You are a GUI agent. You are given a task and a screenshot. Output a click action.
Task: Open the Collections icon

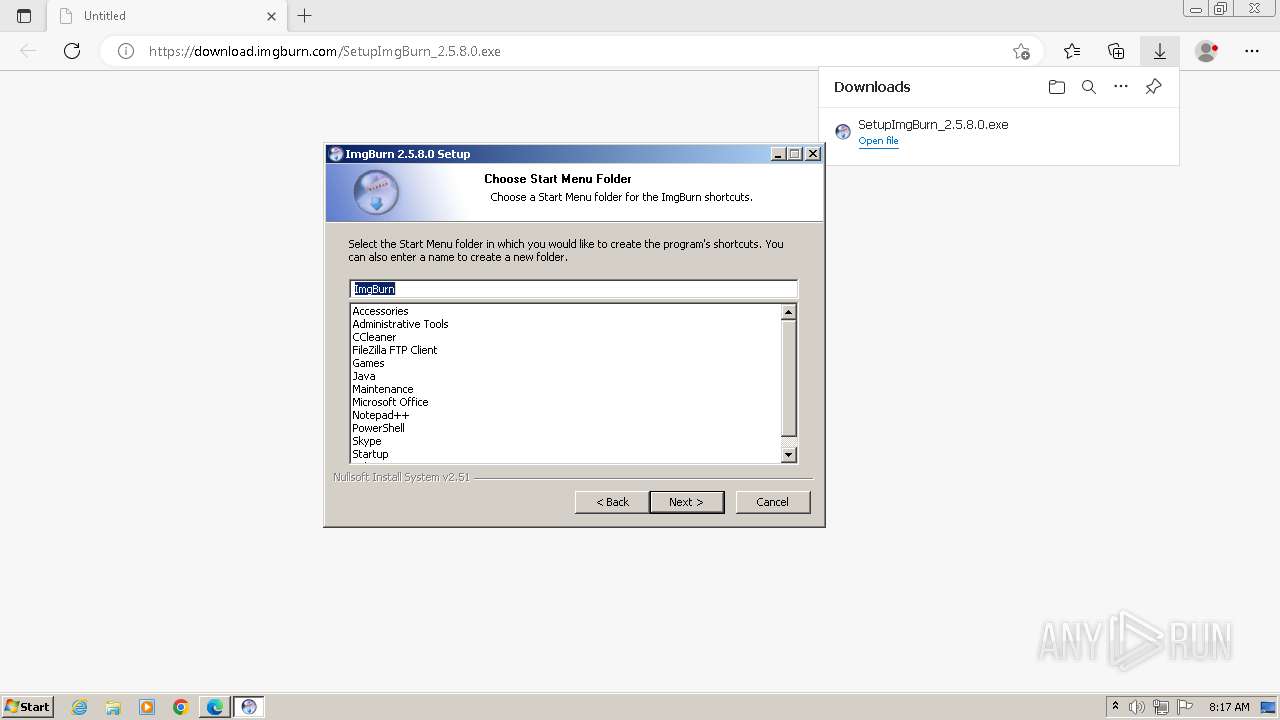(1116, 51)
